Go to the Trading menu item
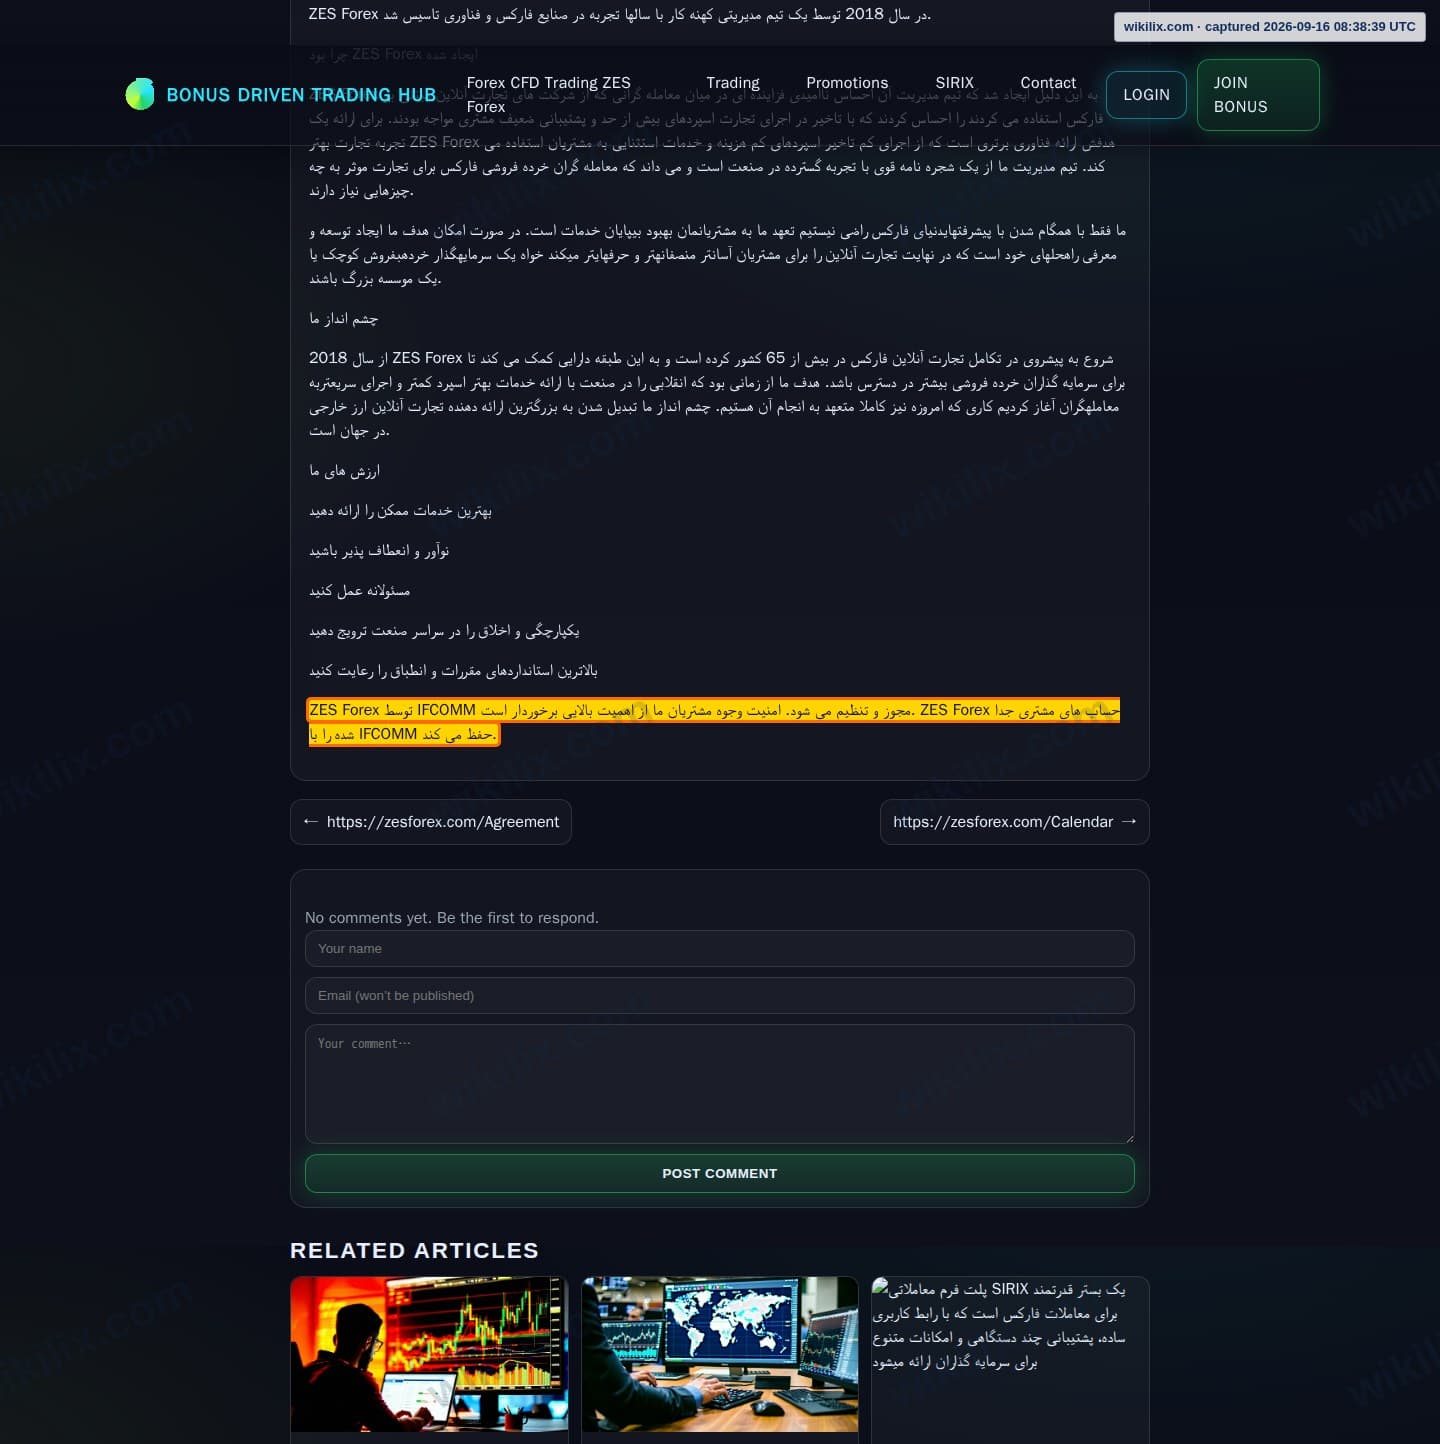 [x=733, y=83]
